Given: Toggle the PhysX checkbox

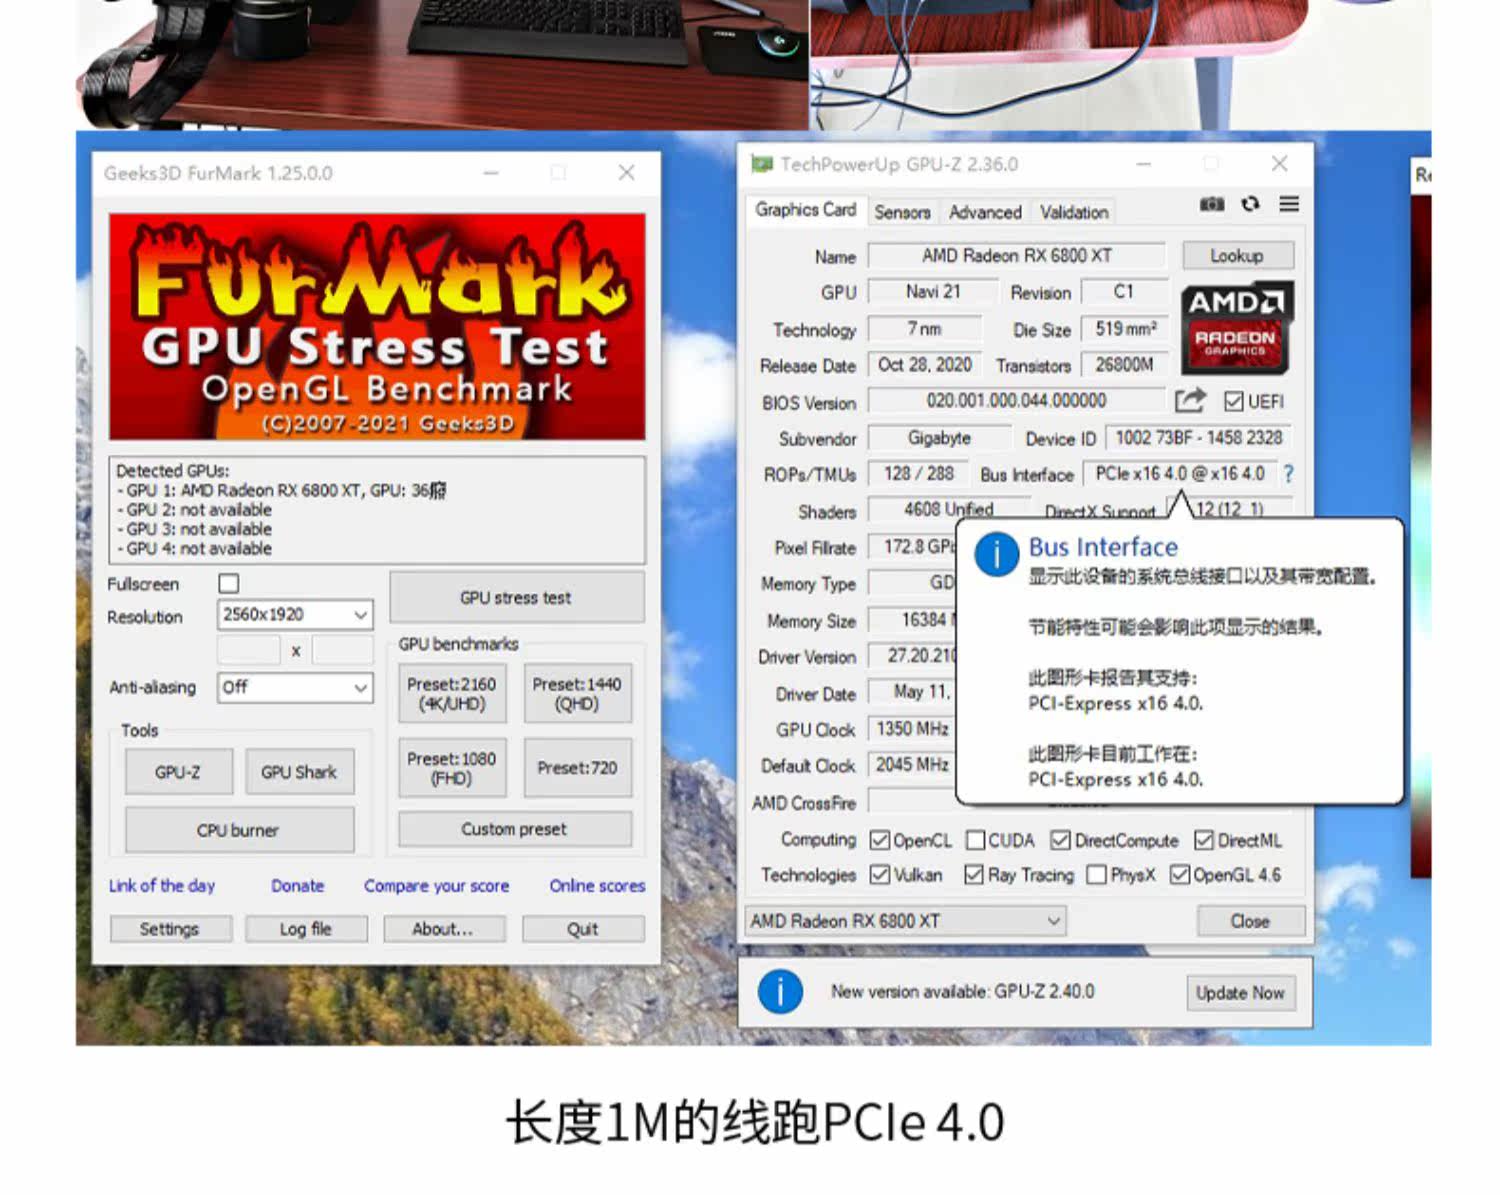Looking at the screenshot, I should [1097, 874].
